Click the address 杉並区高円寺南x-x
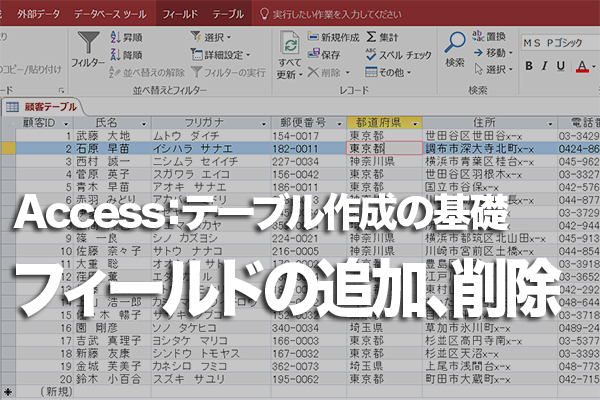 tap(473, 341)
